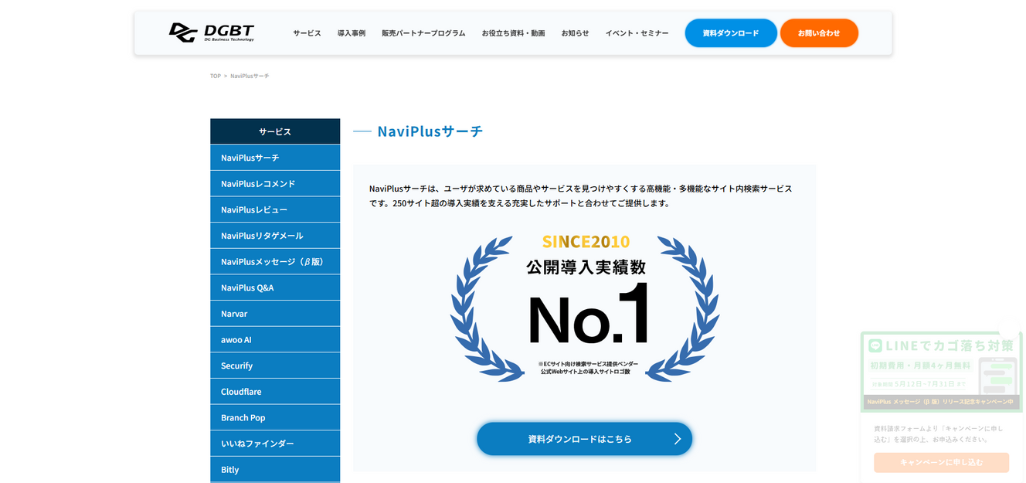Click the NaviPlusサーチ breadcrumb text
This screenshot has width=1026, height=483.
(x=249, y=76)
